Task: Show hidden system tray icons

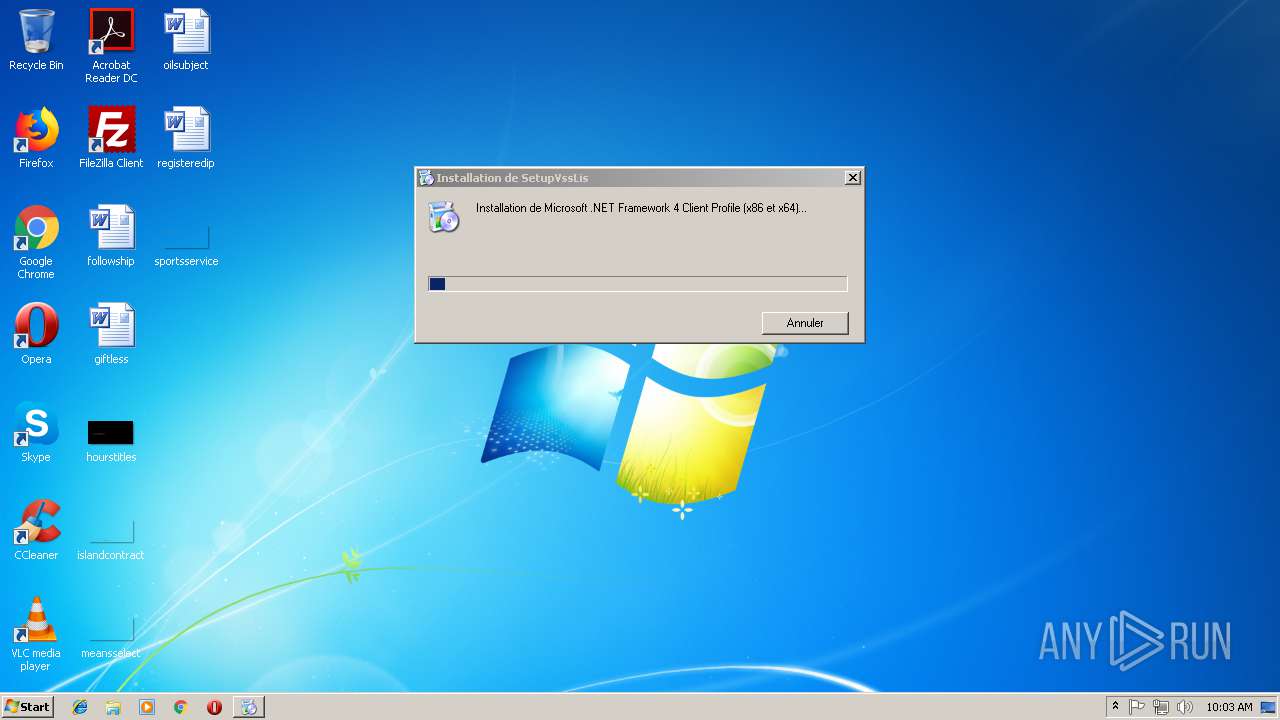Action: pos(1115,707)
